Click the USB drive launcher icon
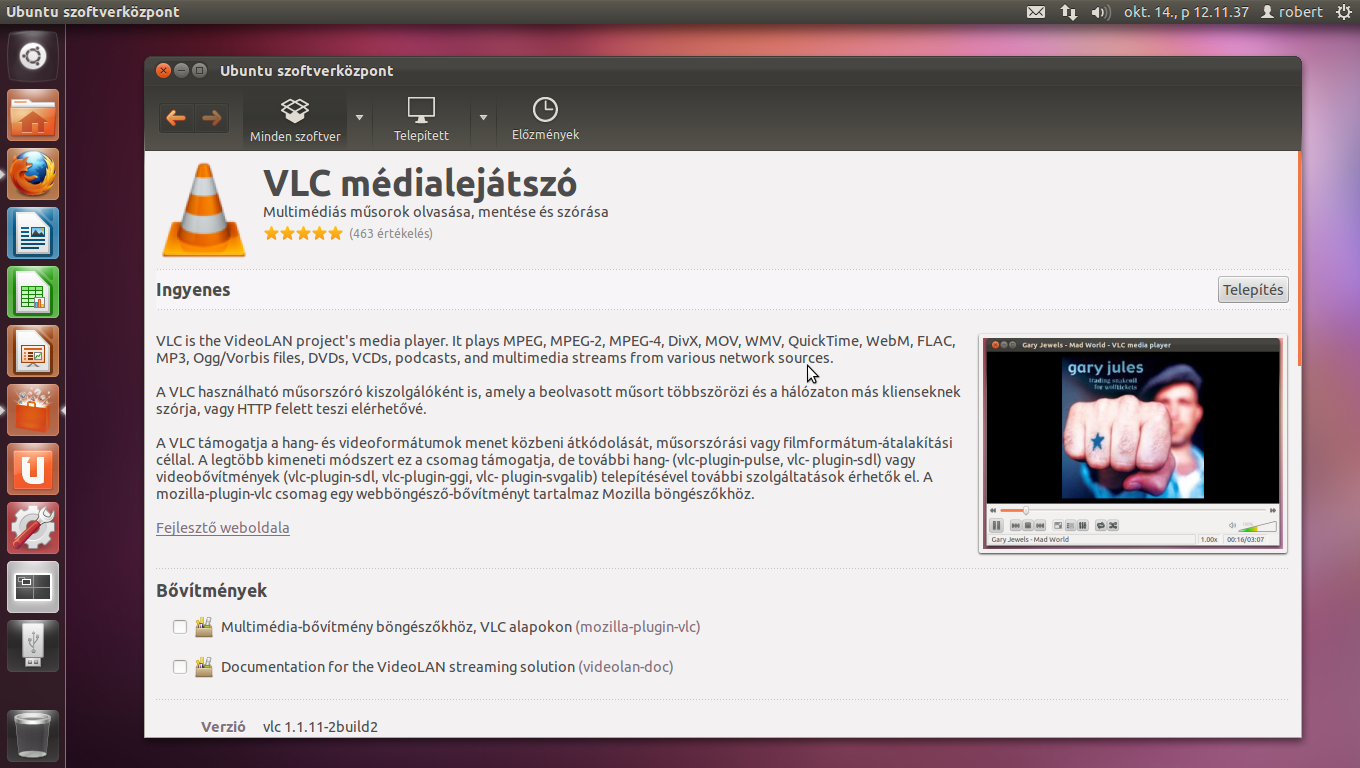 [33, 646]
